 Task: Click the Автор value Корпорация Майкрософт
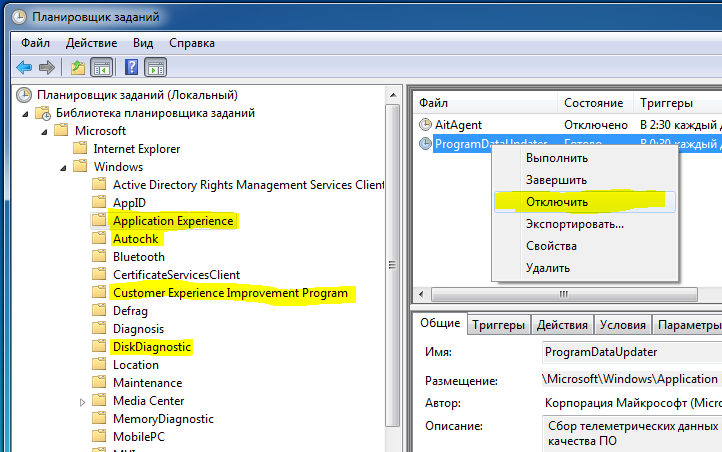634,403
